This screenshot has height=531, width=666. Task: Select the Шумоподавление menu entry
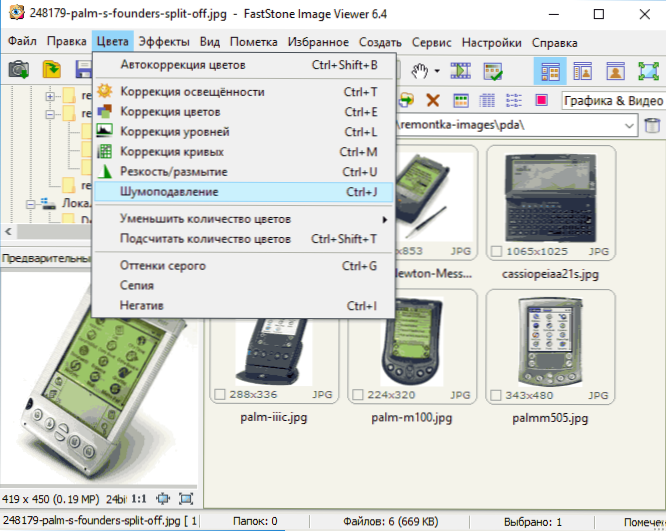click(x=244, y=192)
